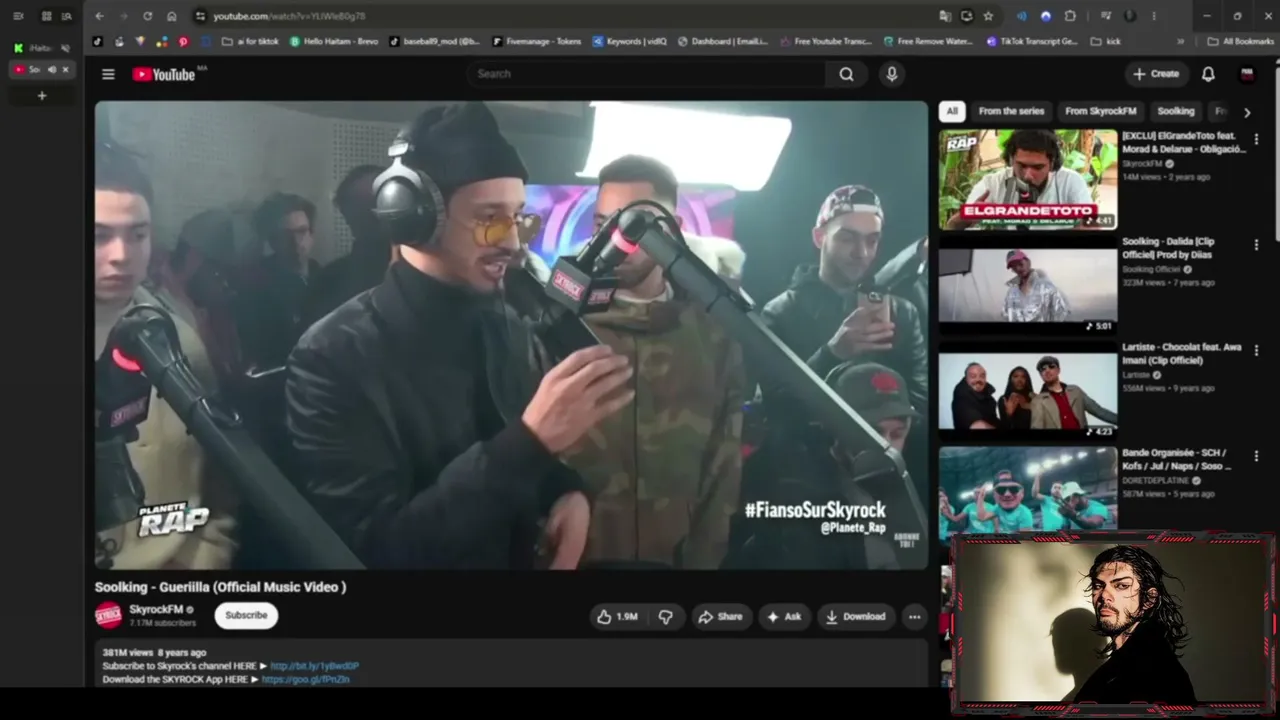Image resolution: width=1280 pixels, height=720 pixels.
Task: Open the 'Free Youtube Transc...' bookmark
Action: tap(825, 42)
